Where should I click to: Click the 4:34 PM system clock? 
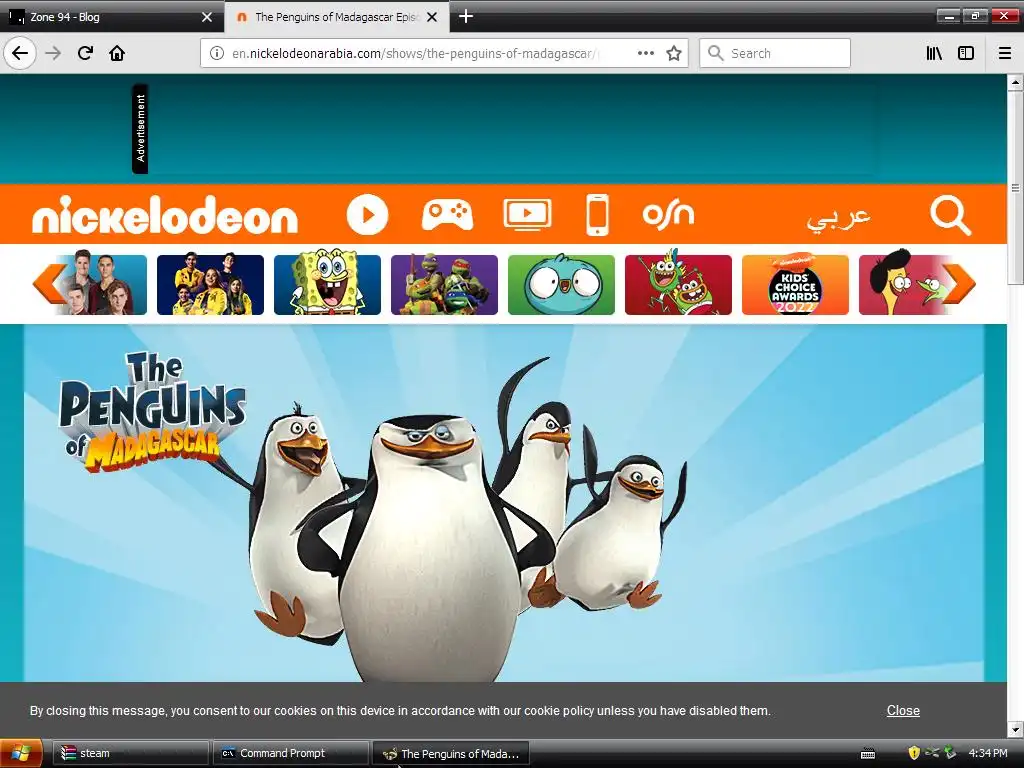(x=987, y=753)
